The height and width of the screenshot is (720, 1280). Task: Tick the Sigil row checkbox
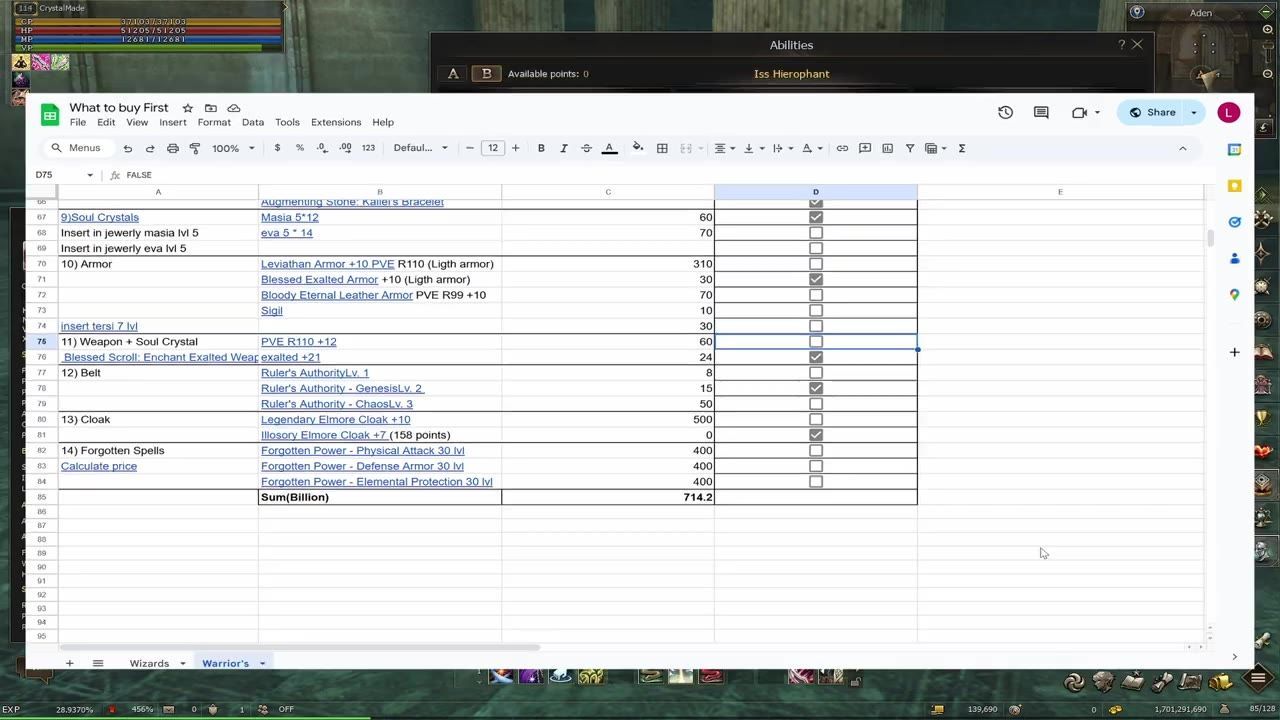coord(816,310)
